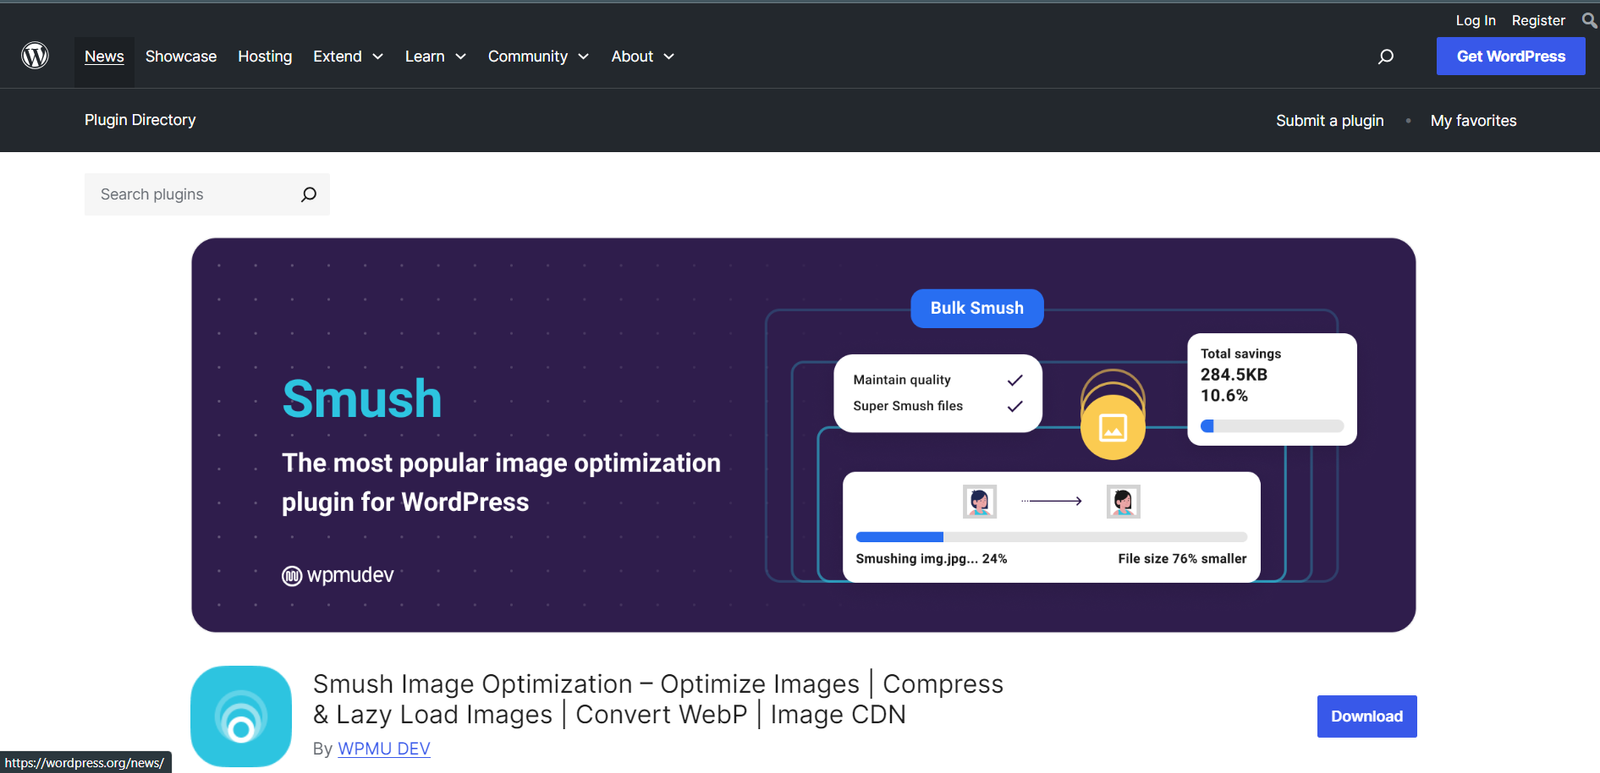Open the About menu item

click(x=632, y=56)
